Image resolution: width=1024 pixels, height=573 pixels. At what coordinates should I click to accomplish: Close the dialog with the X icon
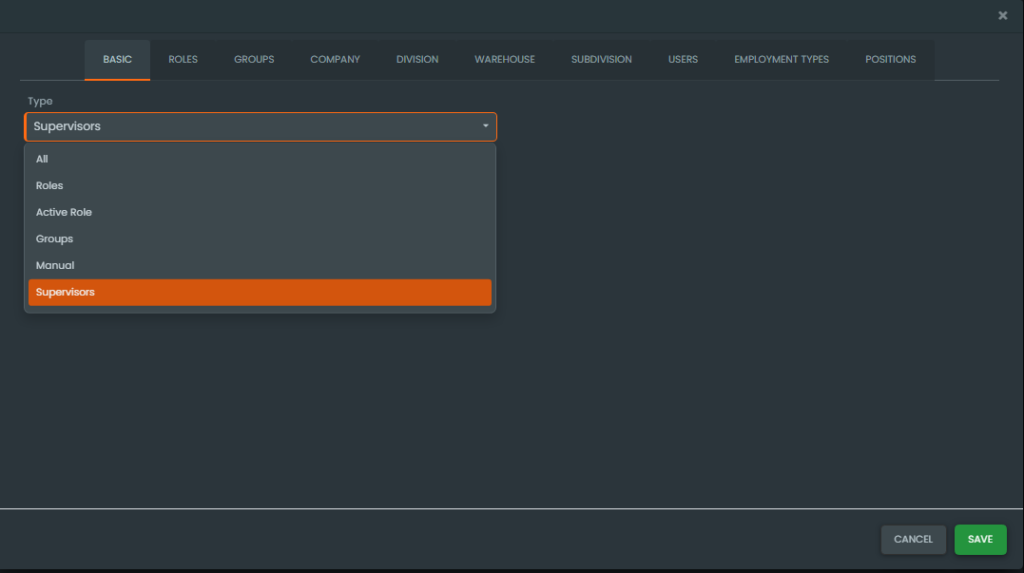click(x=1002, y=15)
